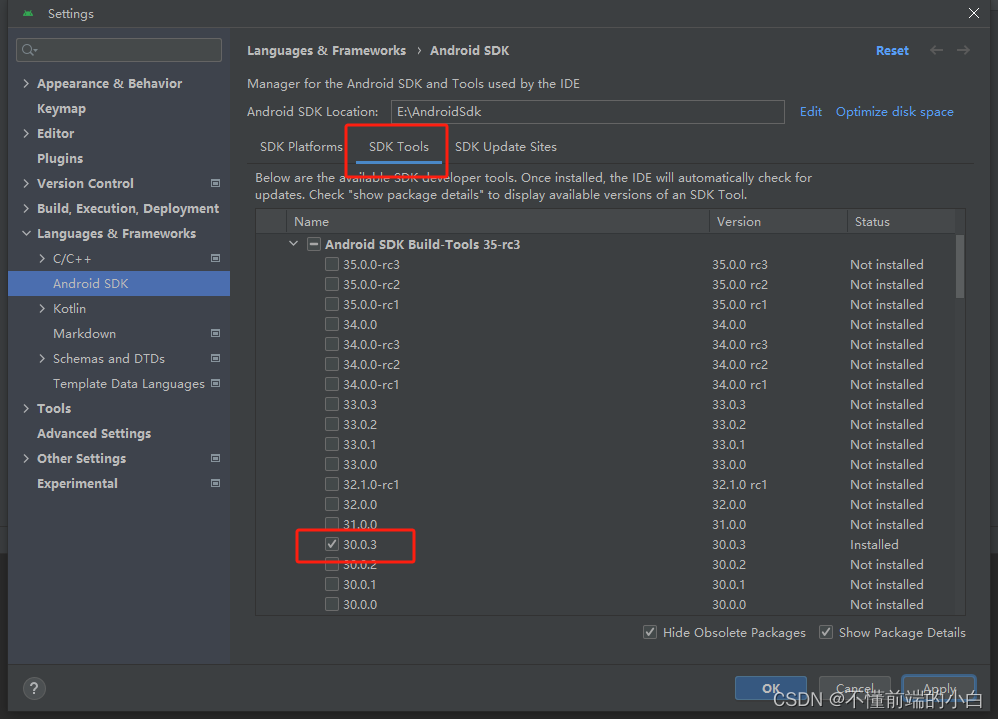Expand the C/C++ subsection
Screen dimensions: 998x719
[x=42, y=258]
